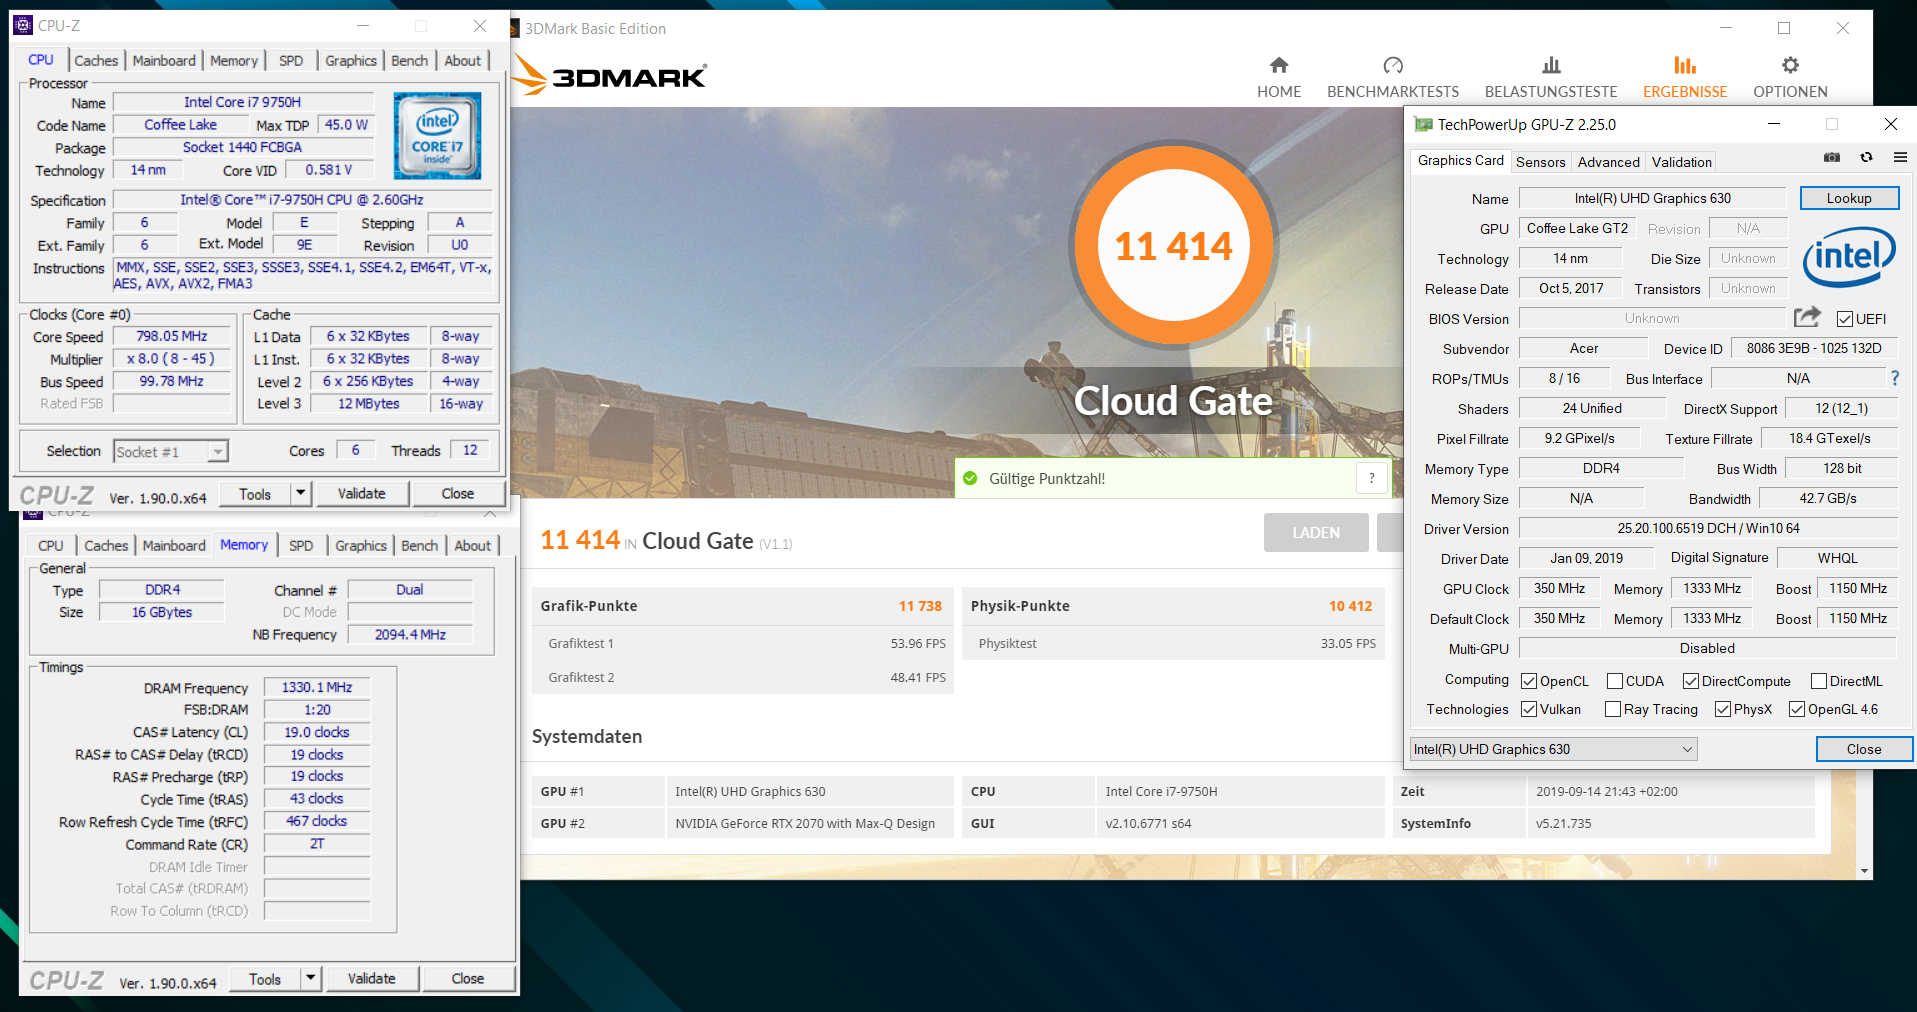Click the GPU-Z title bar app icon
1917x1012 pixels.
(x=1423, y=124)
